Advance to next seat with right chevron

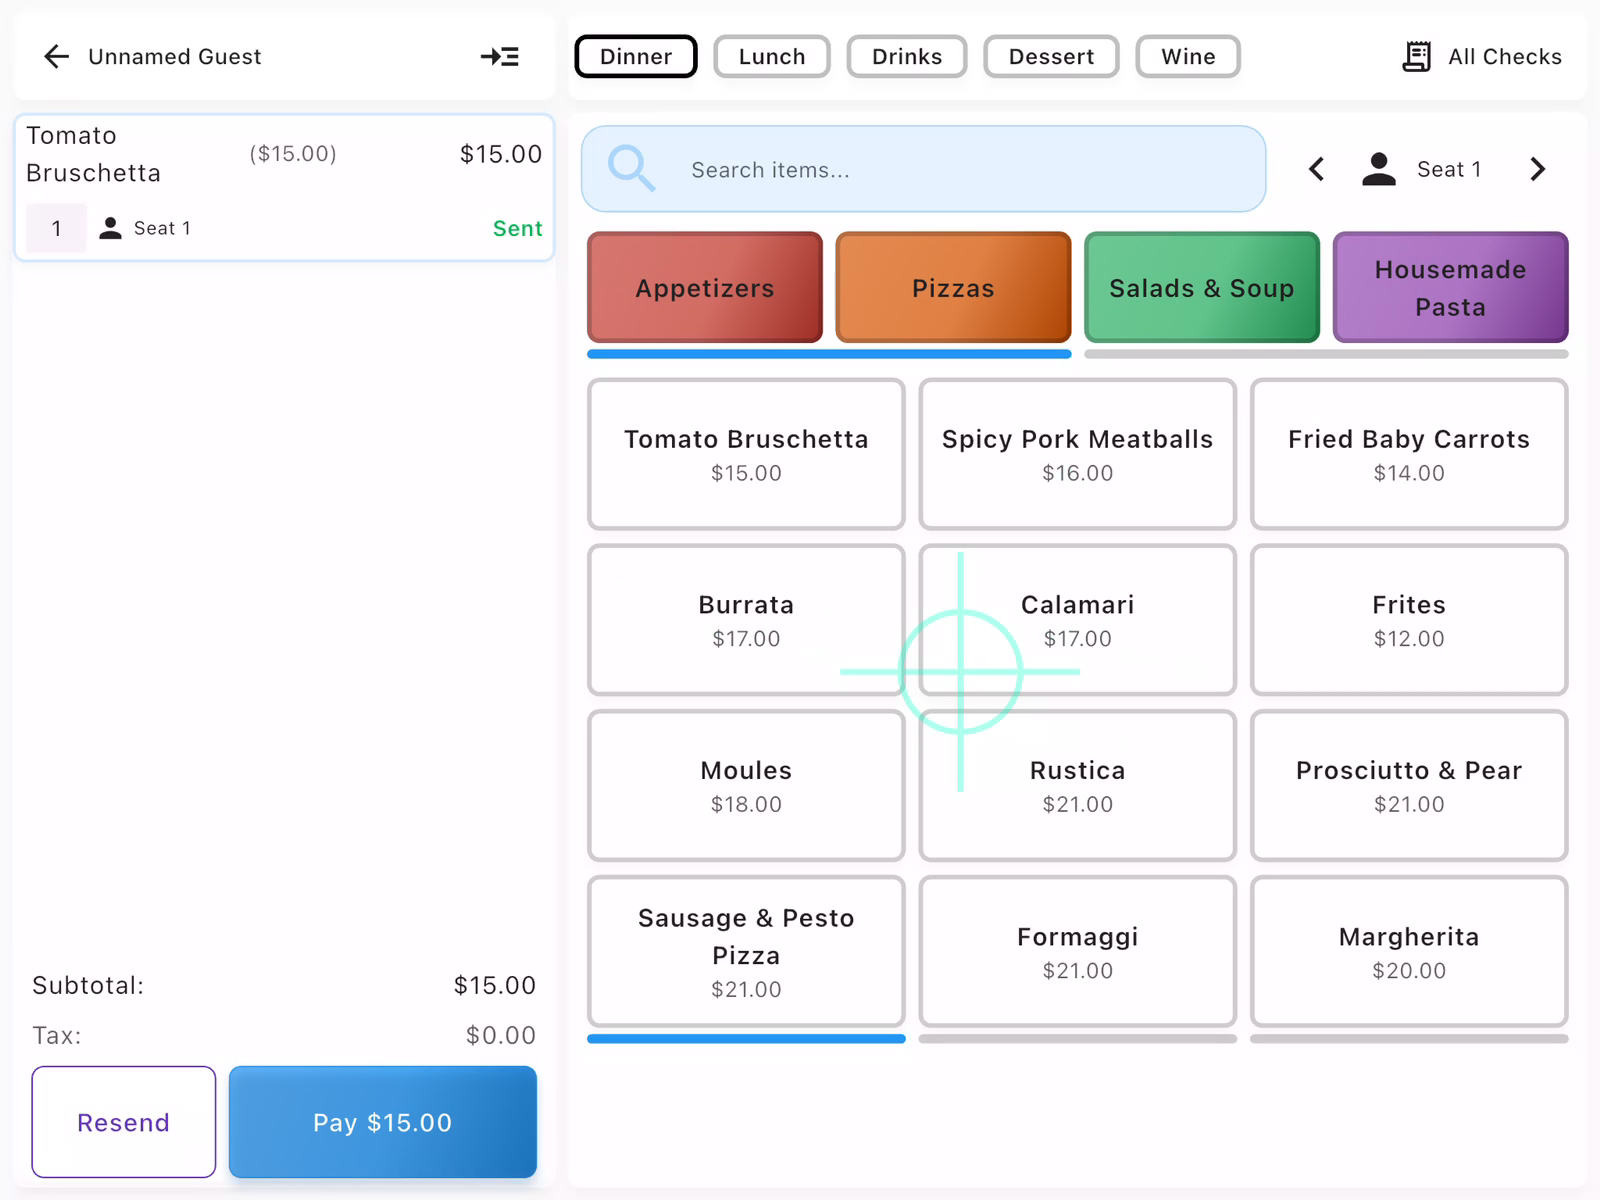1537,170
